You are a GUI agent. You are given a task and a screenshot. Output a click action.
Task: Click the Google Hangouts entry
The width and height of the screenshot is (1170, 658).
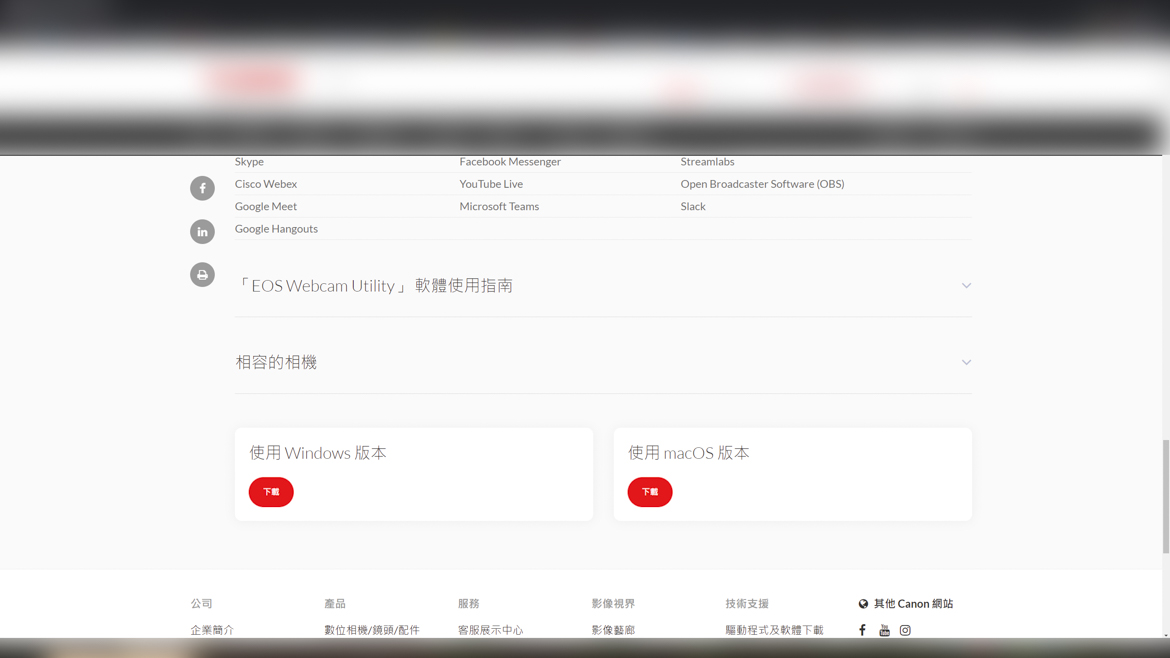[276, 228]
